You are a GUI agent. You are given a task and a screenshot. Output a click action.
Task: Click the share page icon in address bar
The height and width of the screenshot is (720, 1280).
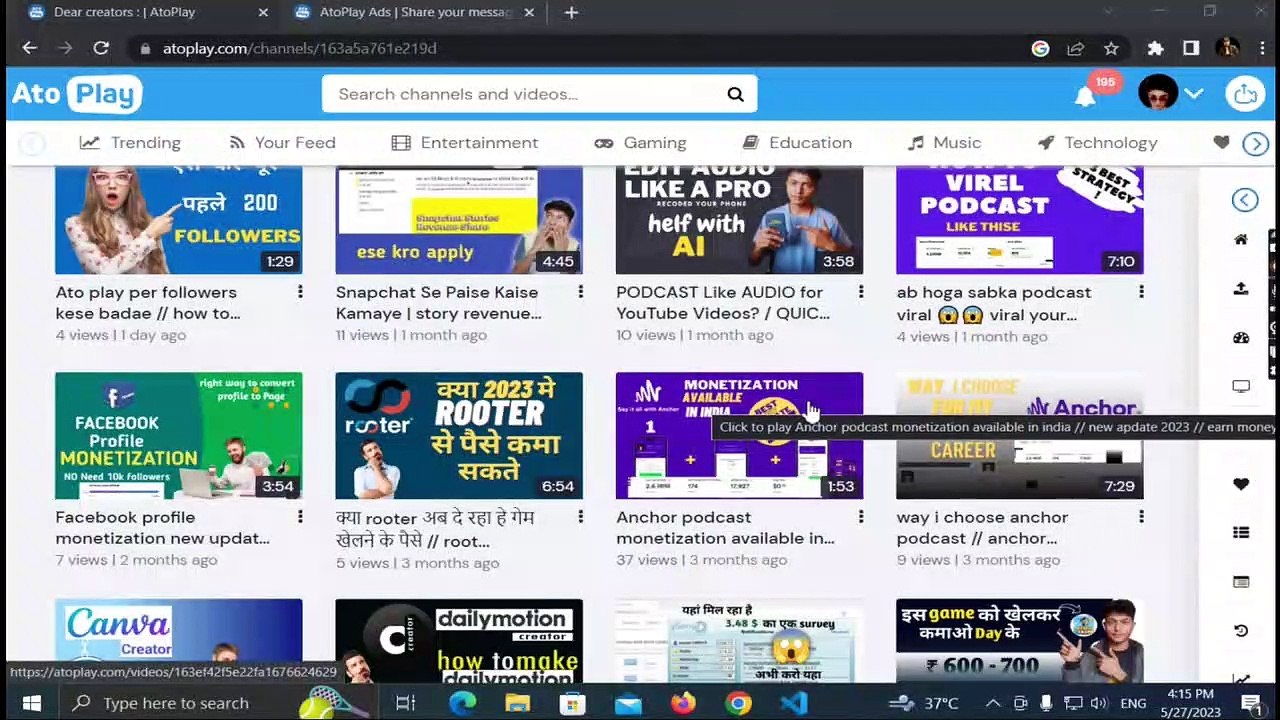[x=1075, y=48]
